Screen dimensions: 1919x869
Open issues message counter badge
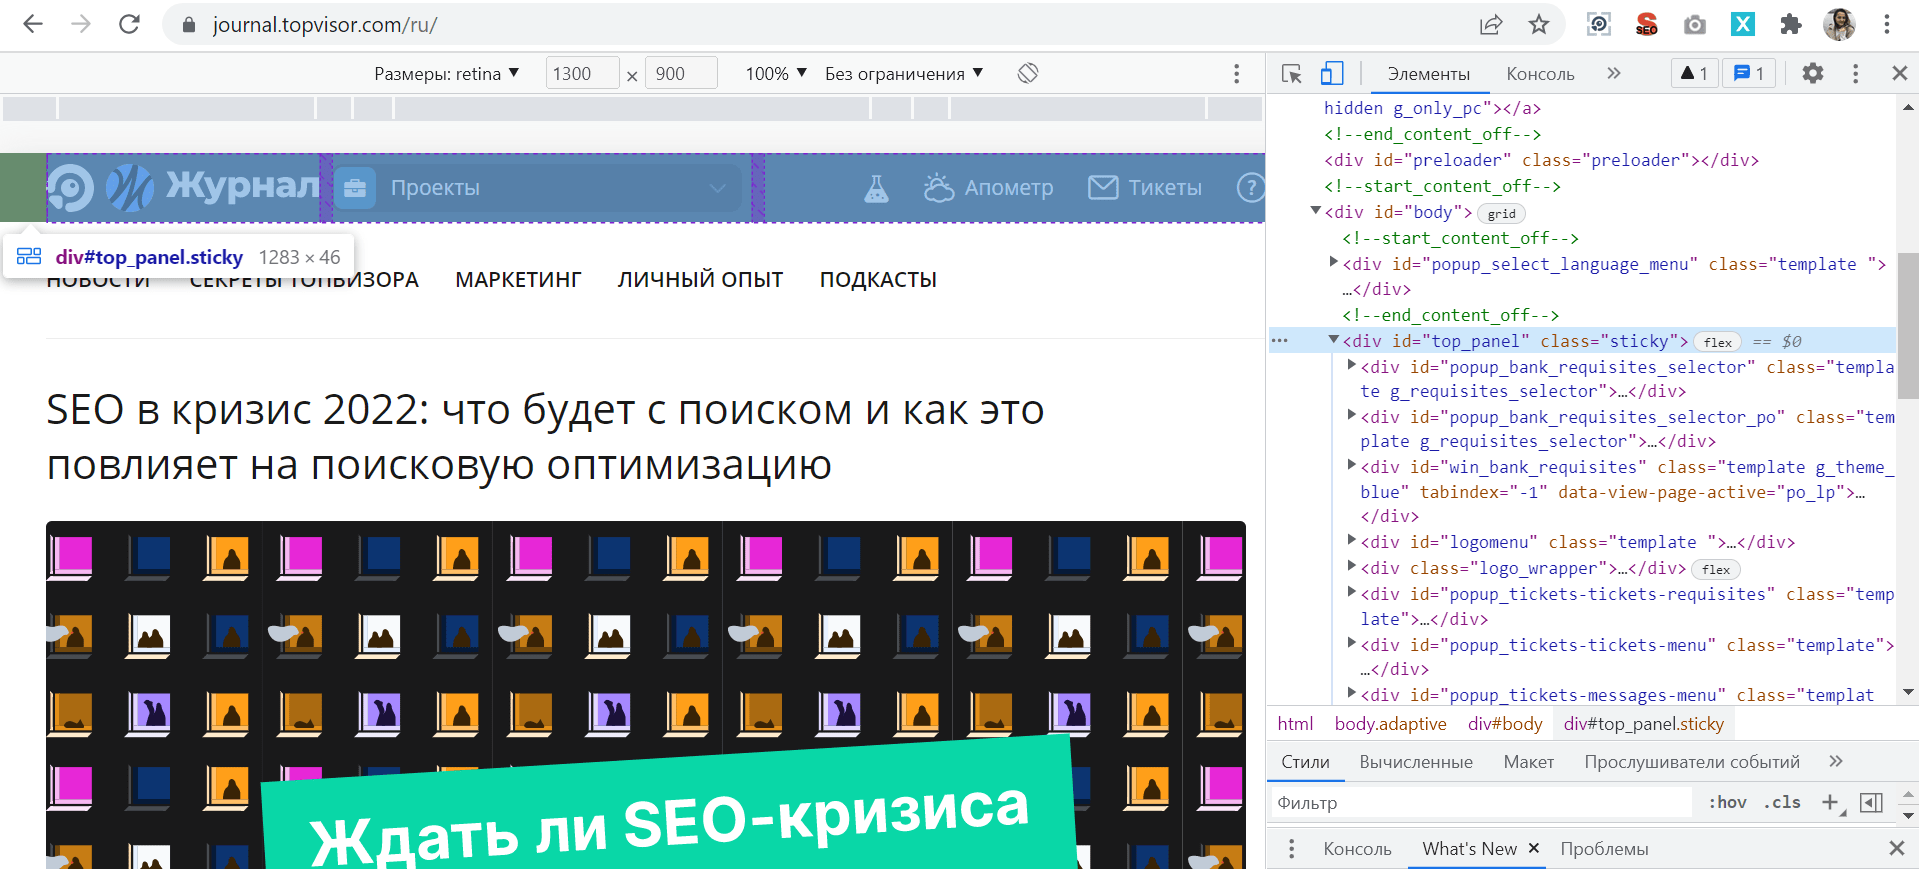pos(1750,73)
